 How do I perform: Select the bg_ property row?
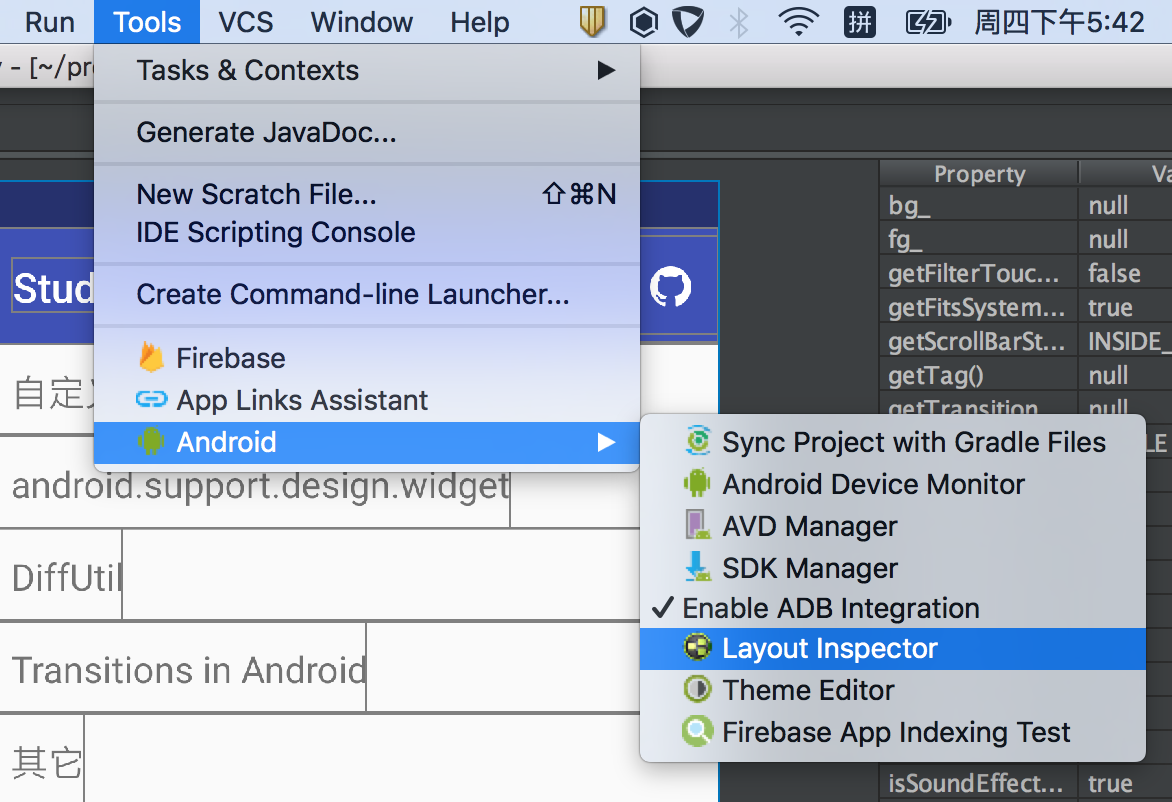coord(1026,206)
